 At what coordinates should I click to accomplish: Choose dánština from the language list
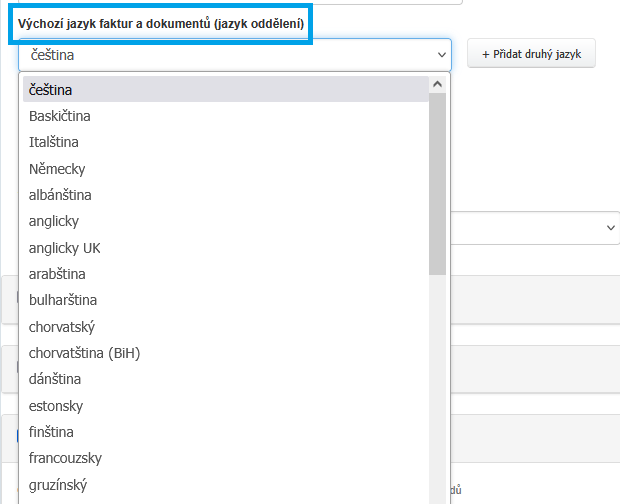[55, 379]
